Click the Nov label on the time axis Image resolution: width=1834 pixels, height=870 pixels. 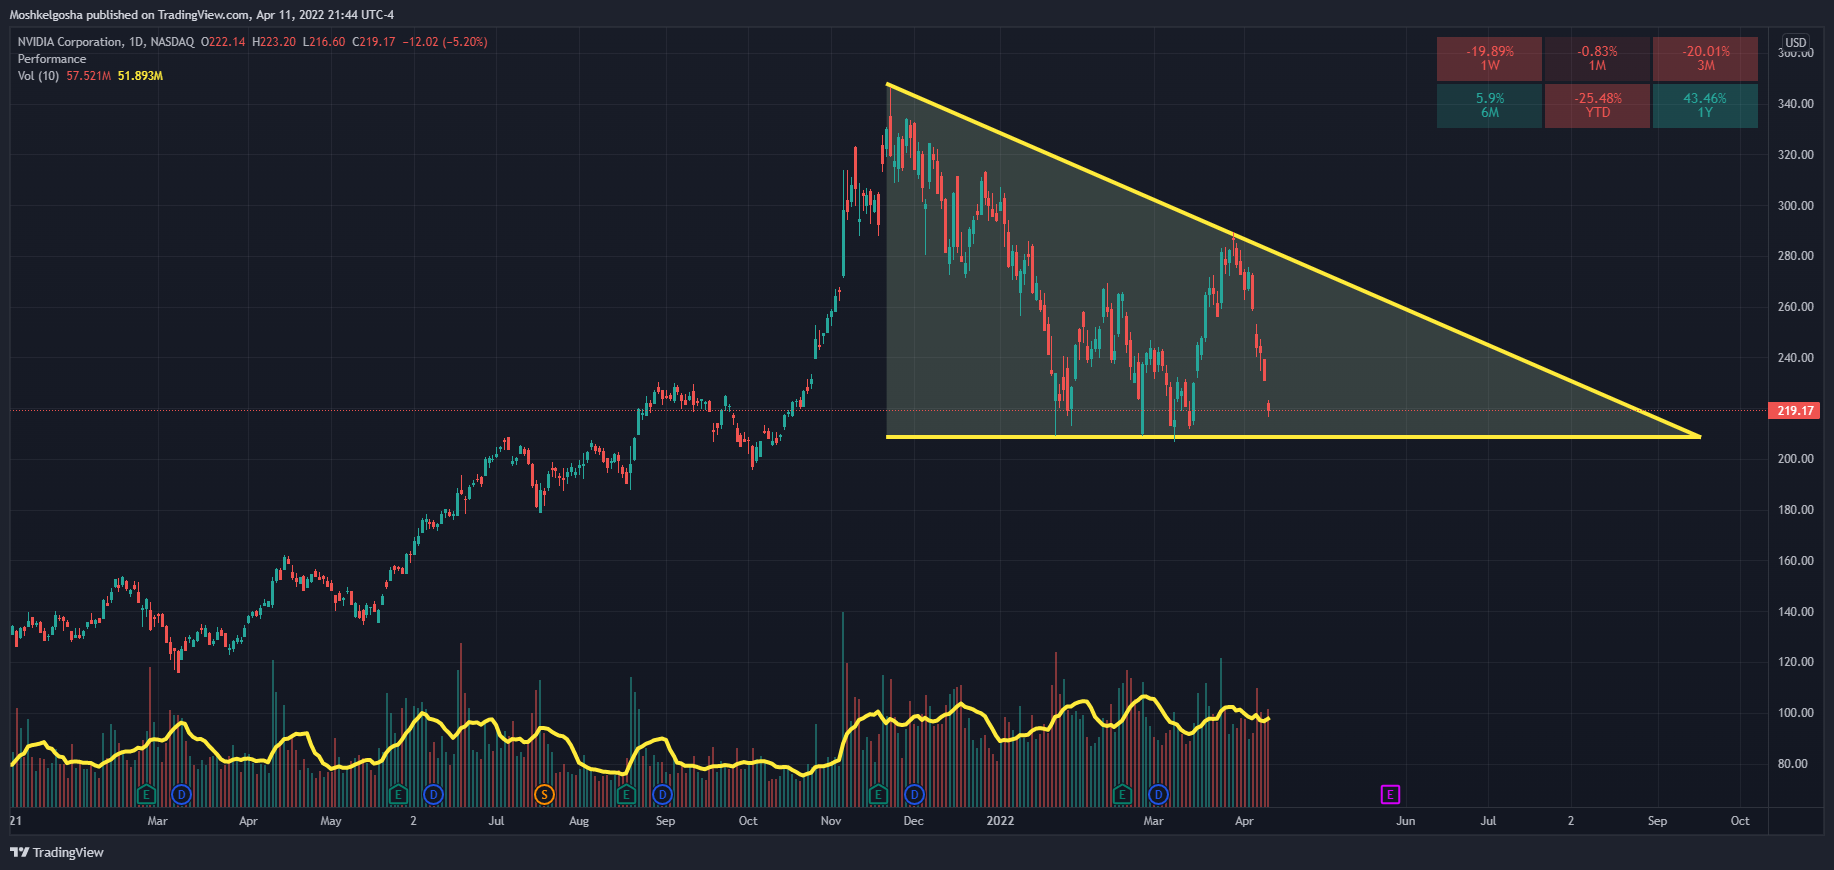tap(831, 821)
